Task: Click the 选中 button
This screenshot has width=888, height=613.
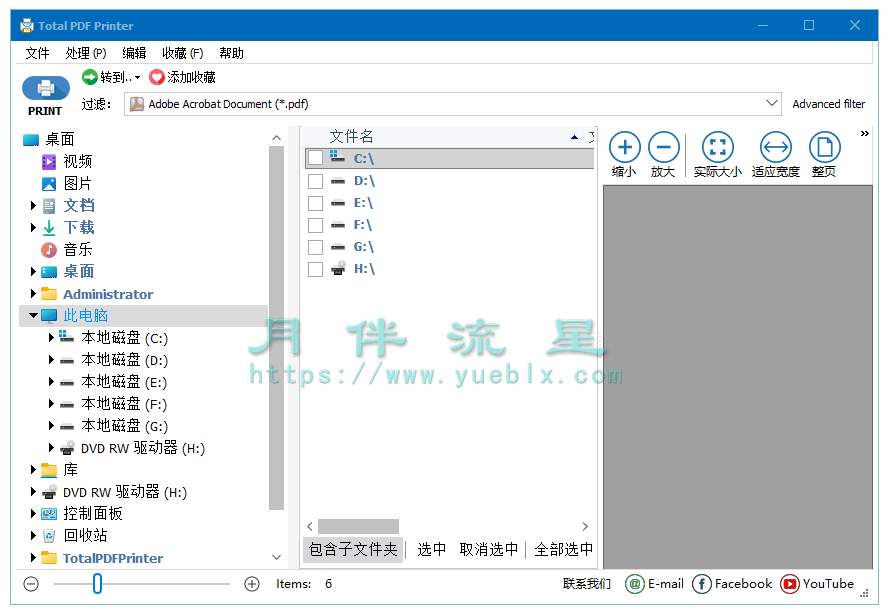Action: (x=432, y=549)
